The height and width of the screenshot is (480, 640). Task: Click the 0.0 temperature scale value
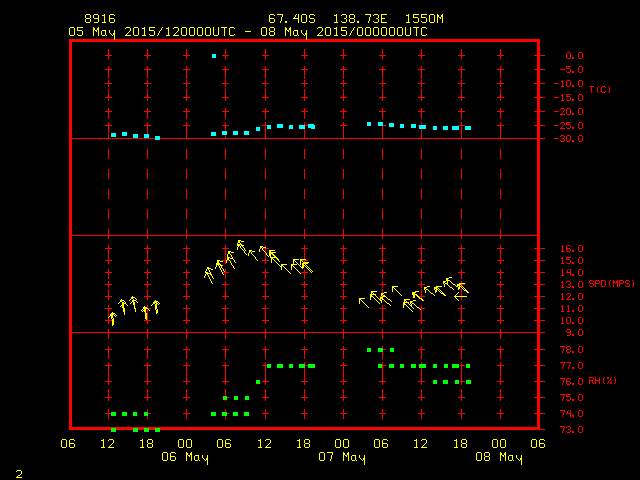click(x=574, y=56)
